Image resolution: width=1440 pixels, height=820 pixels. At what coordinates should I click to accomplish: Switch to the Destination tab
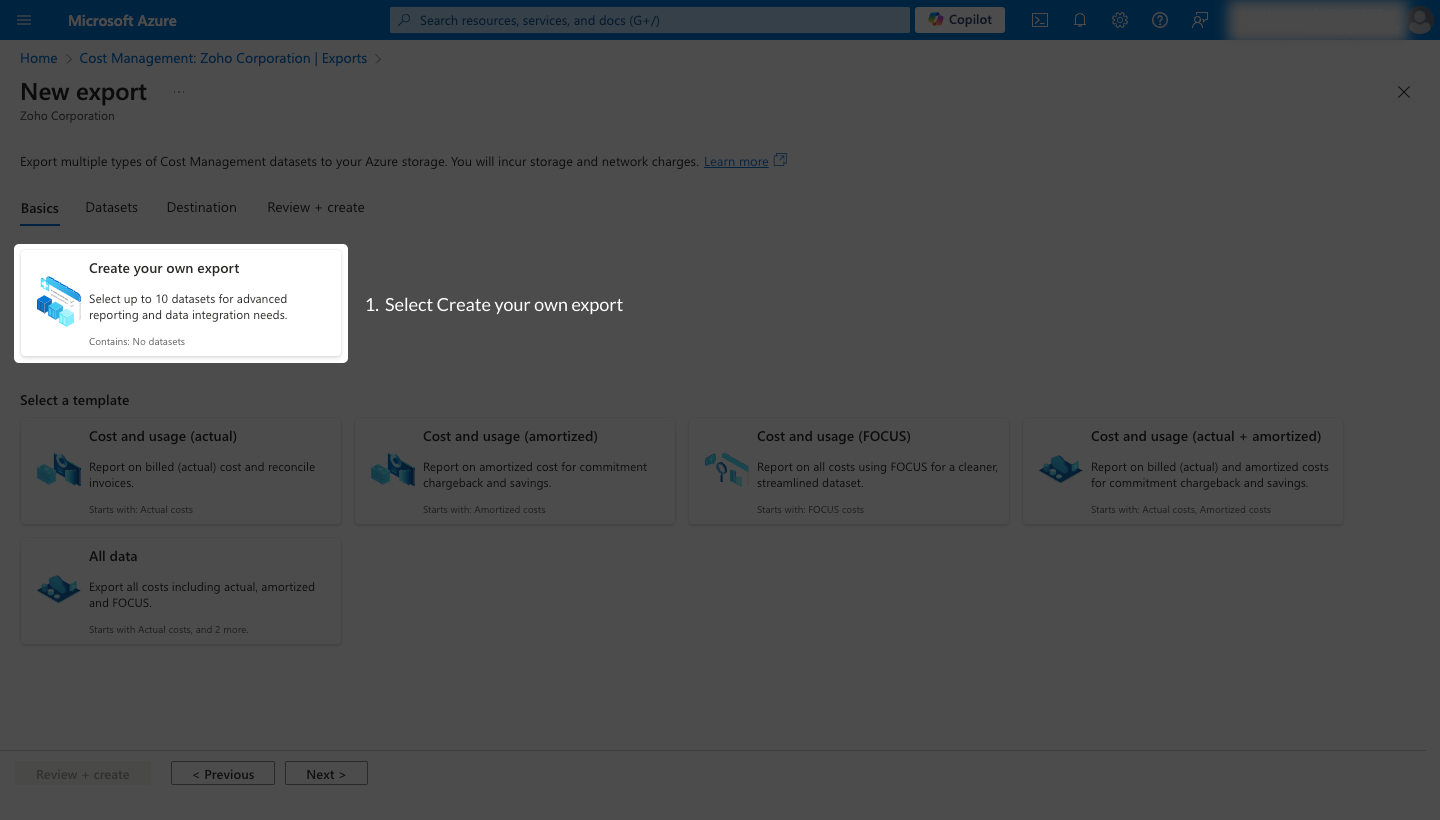(201, 207)
